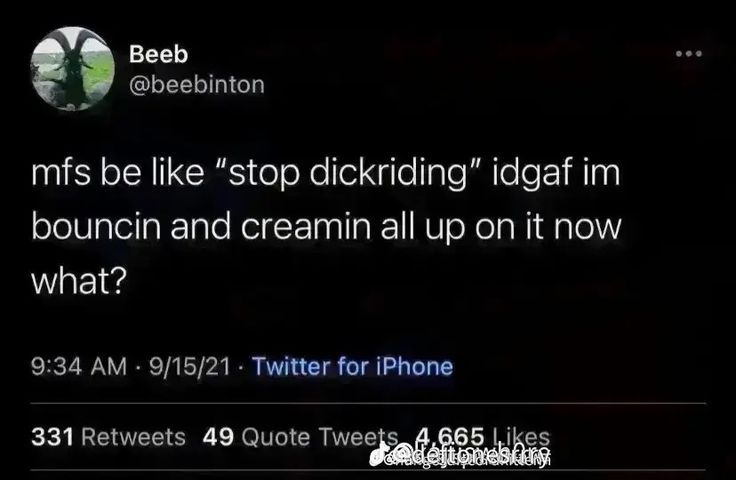Open the Retweets label list

click(133, 437)
